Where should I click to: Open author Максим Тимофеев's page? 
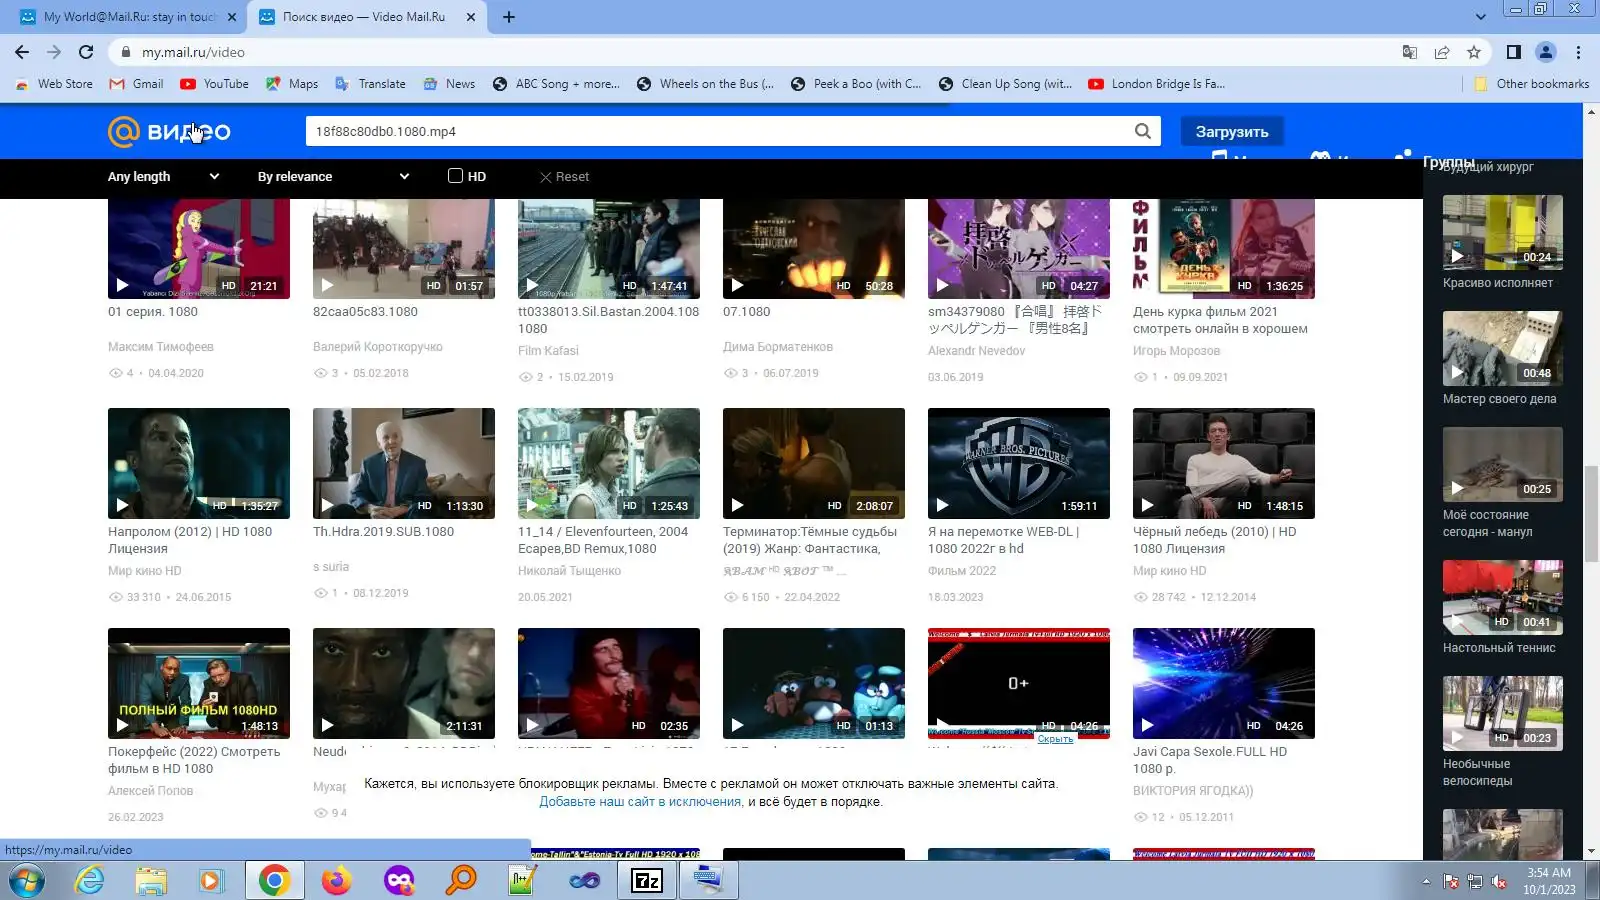point(161,346)
